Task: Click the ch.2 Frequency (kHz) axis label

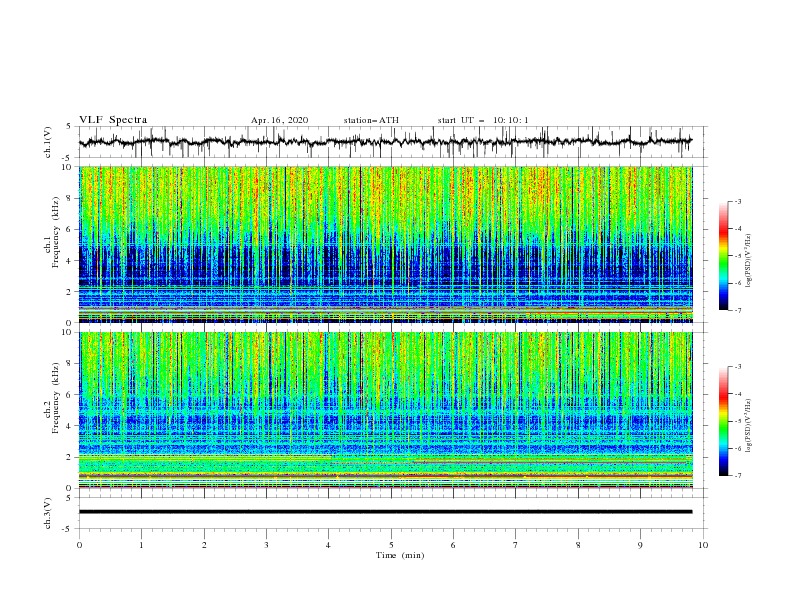Action: click(52, 398)
